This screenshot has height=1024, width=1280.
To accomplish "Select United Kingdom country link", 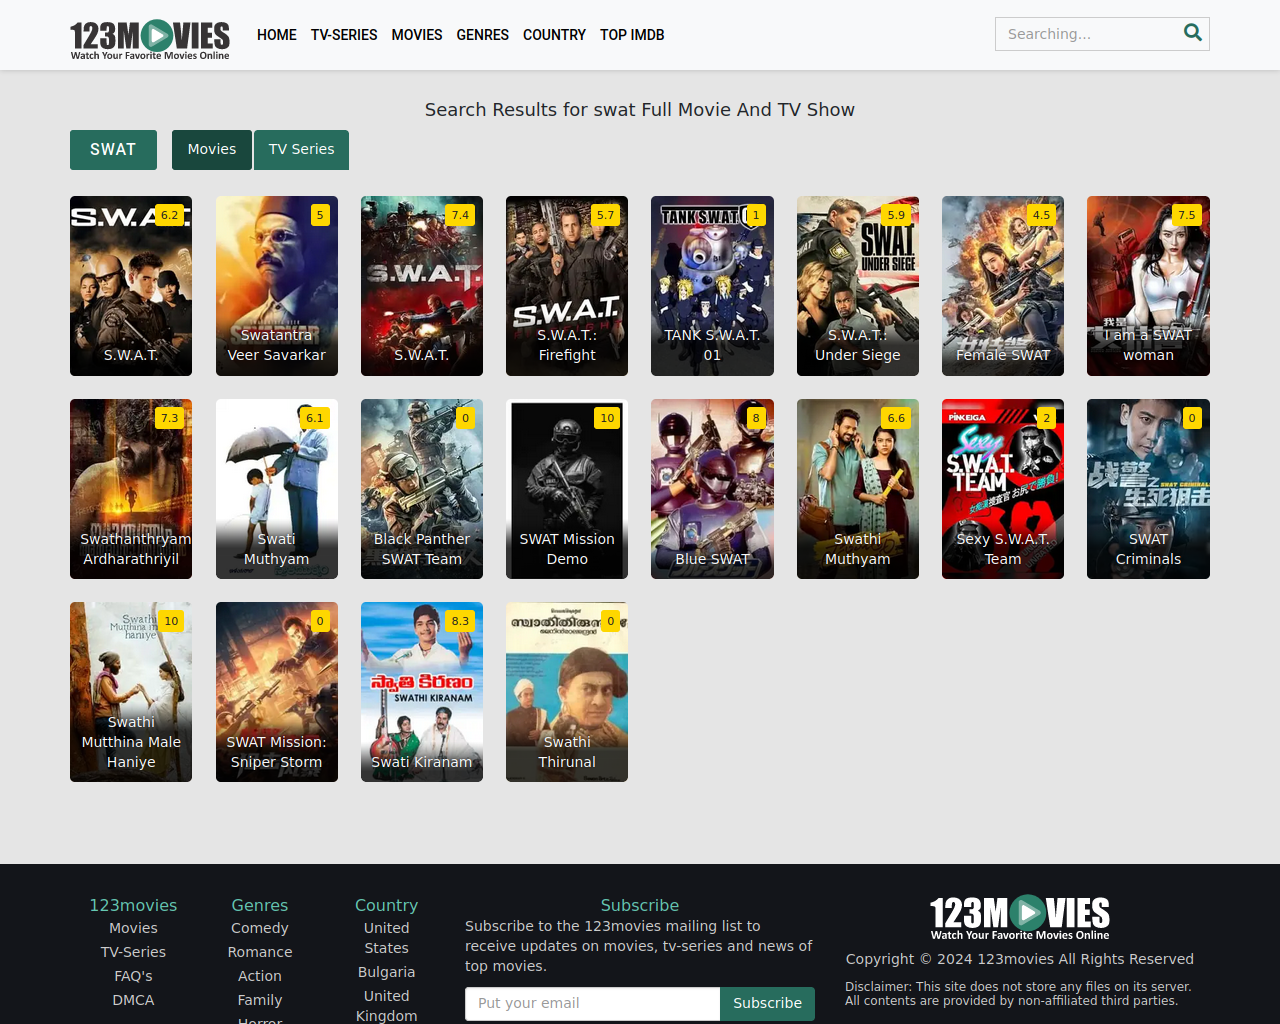I will pyautogui.click(x=386, y=1006).
